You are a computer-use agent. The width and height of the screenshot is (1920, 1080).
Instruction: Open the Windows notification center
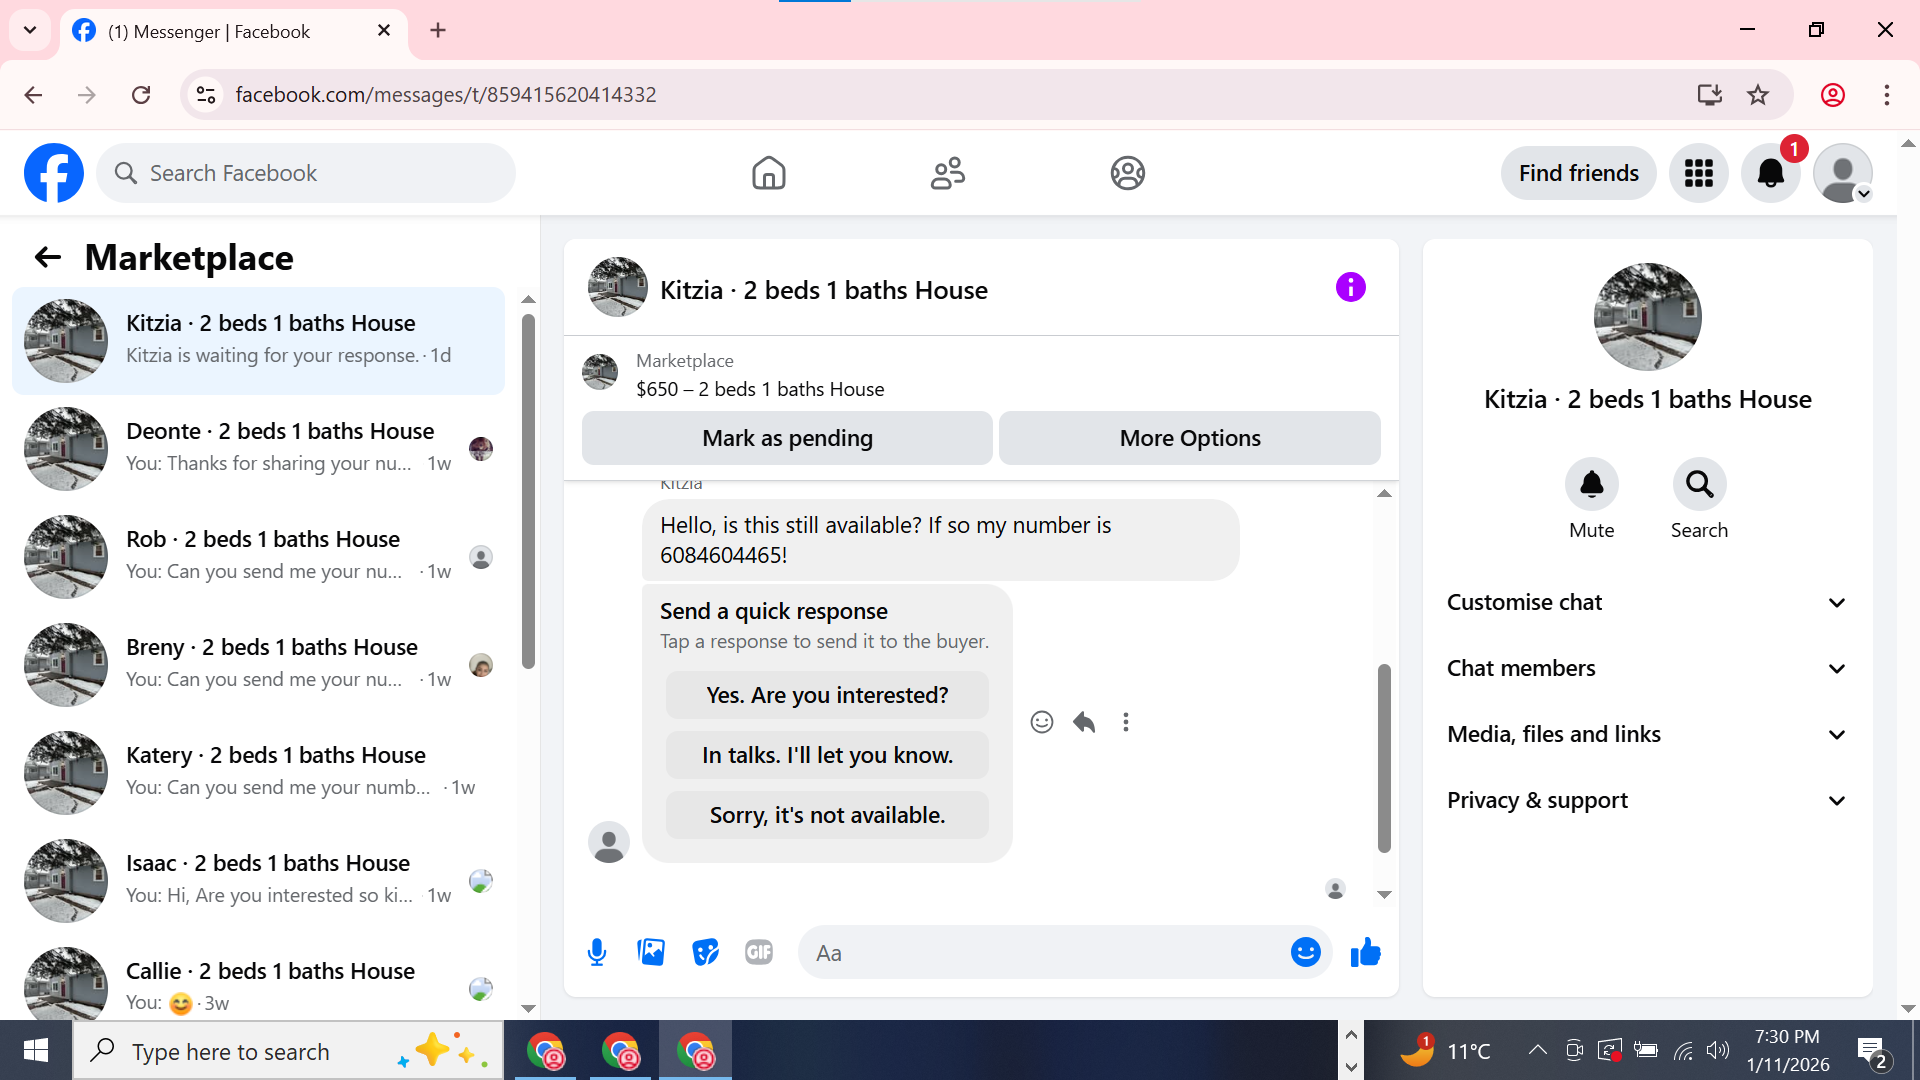[1871, 1052]
